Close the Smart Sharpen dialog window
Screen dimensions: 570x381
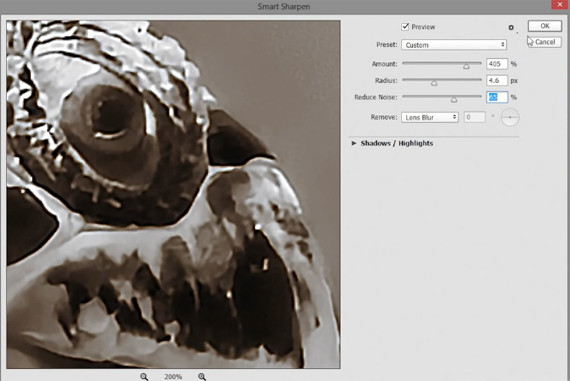coord(560,4)
